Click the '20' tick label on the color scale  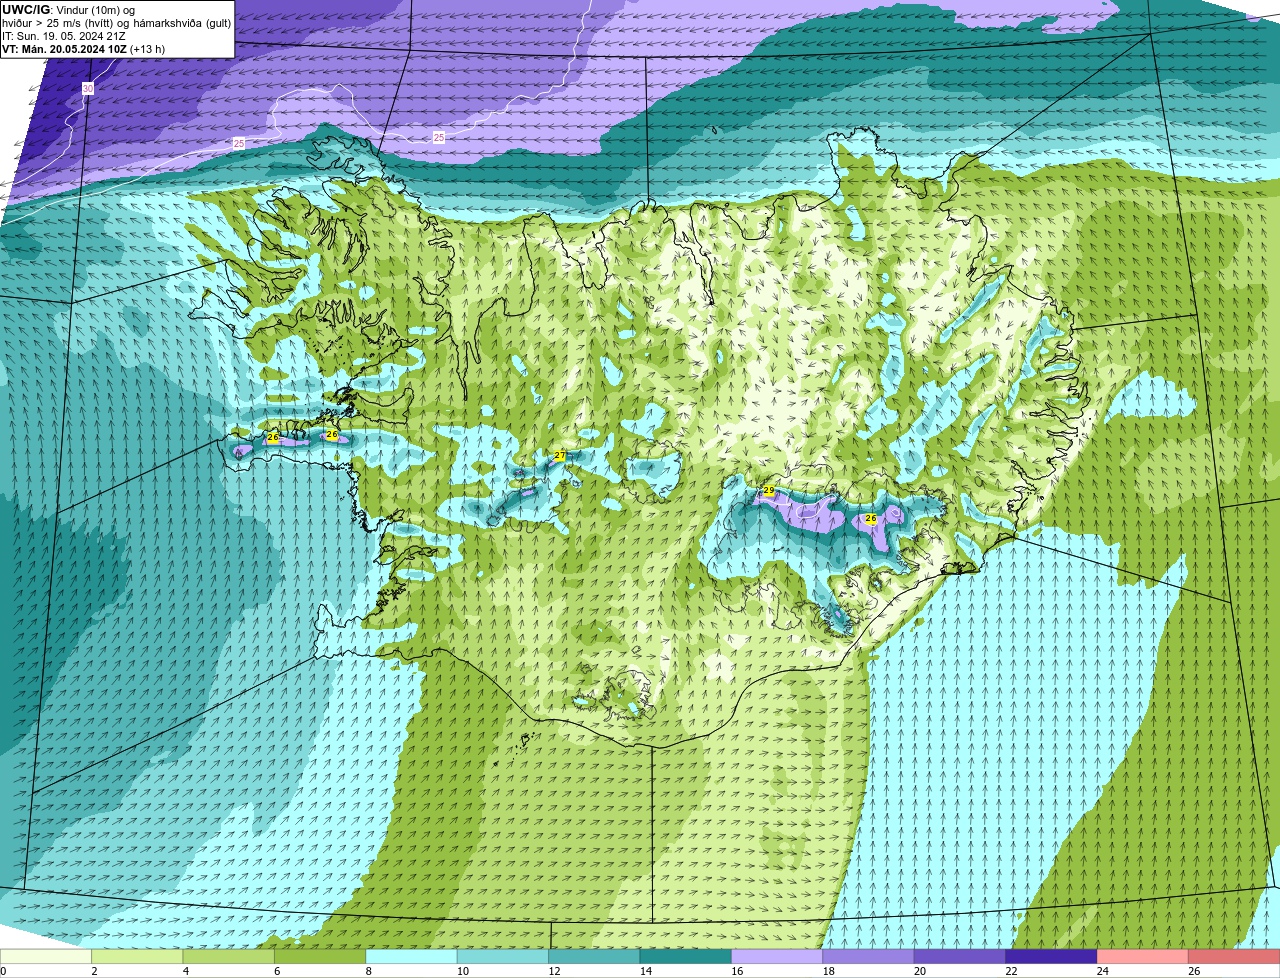tap(920, 971)
